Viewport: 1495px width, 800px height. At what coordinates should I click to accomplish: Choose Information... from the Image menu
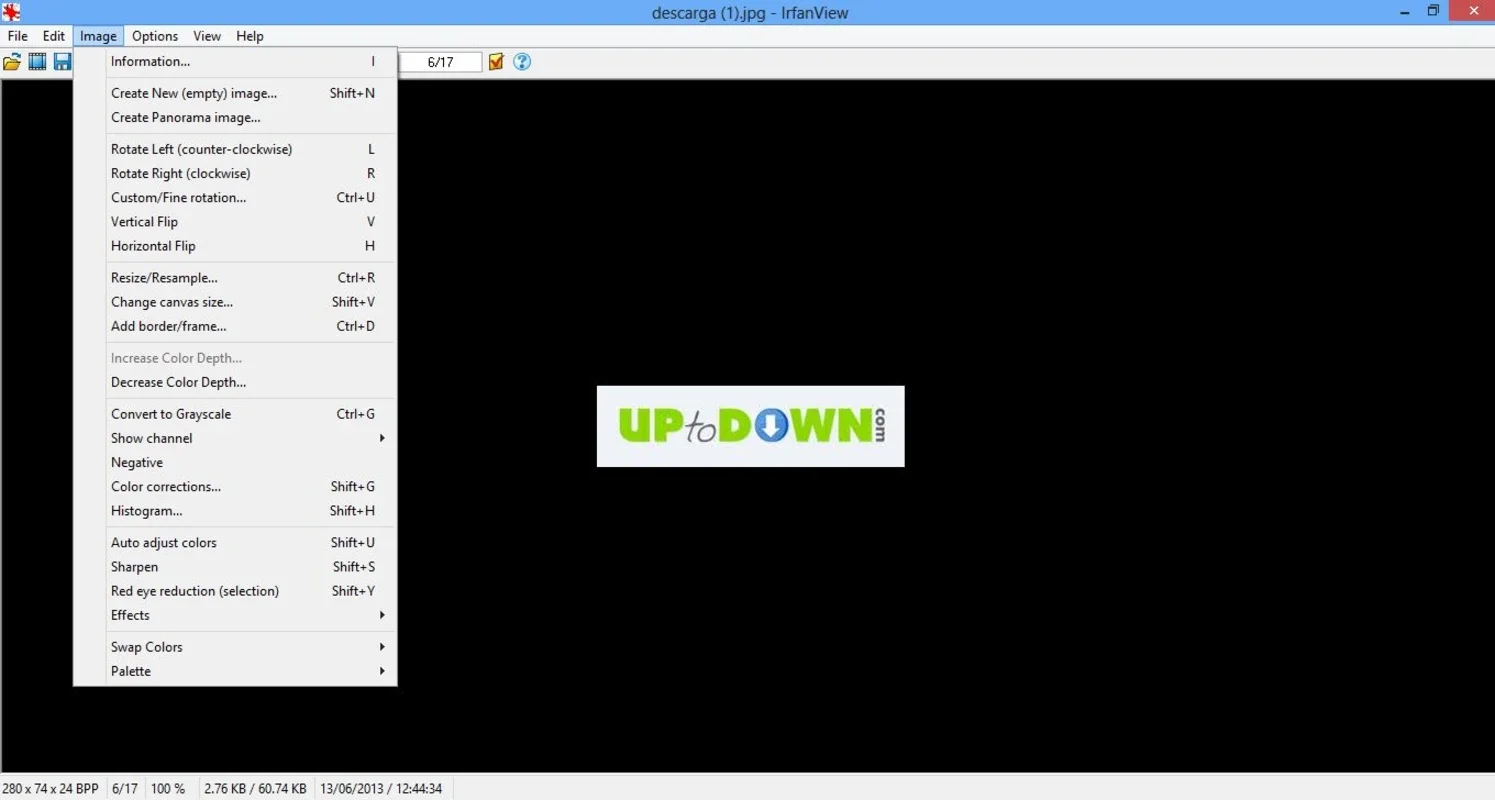[235, 61]
